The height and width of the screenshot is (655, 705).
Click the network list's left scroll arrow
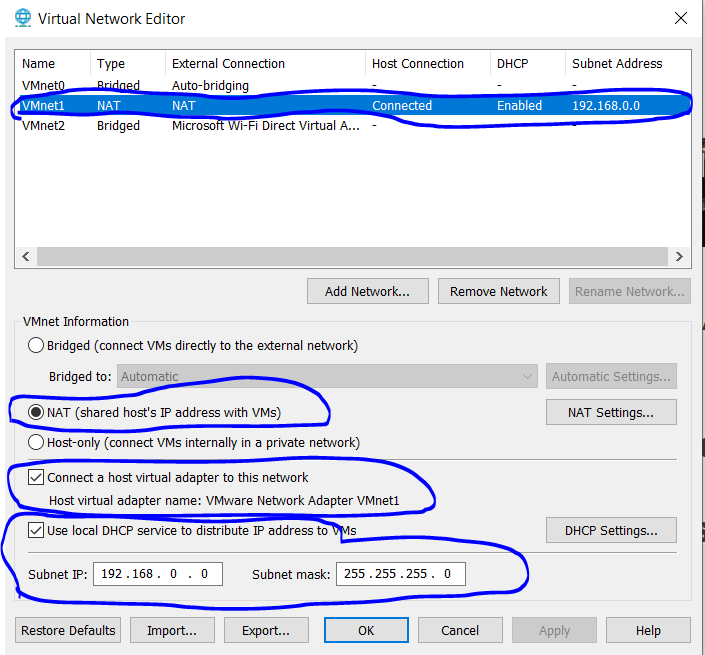tap(26, 256)
